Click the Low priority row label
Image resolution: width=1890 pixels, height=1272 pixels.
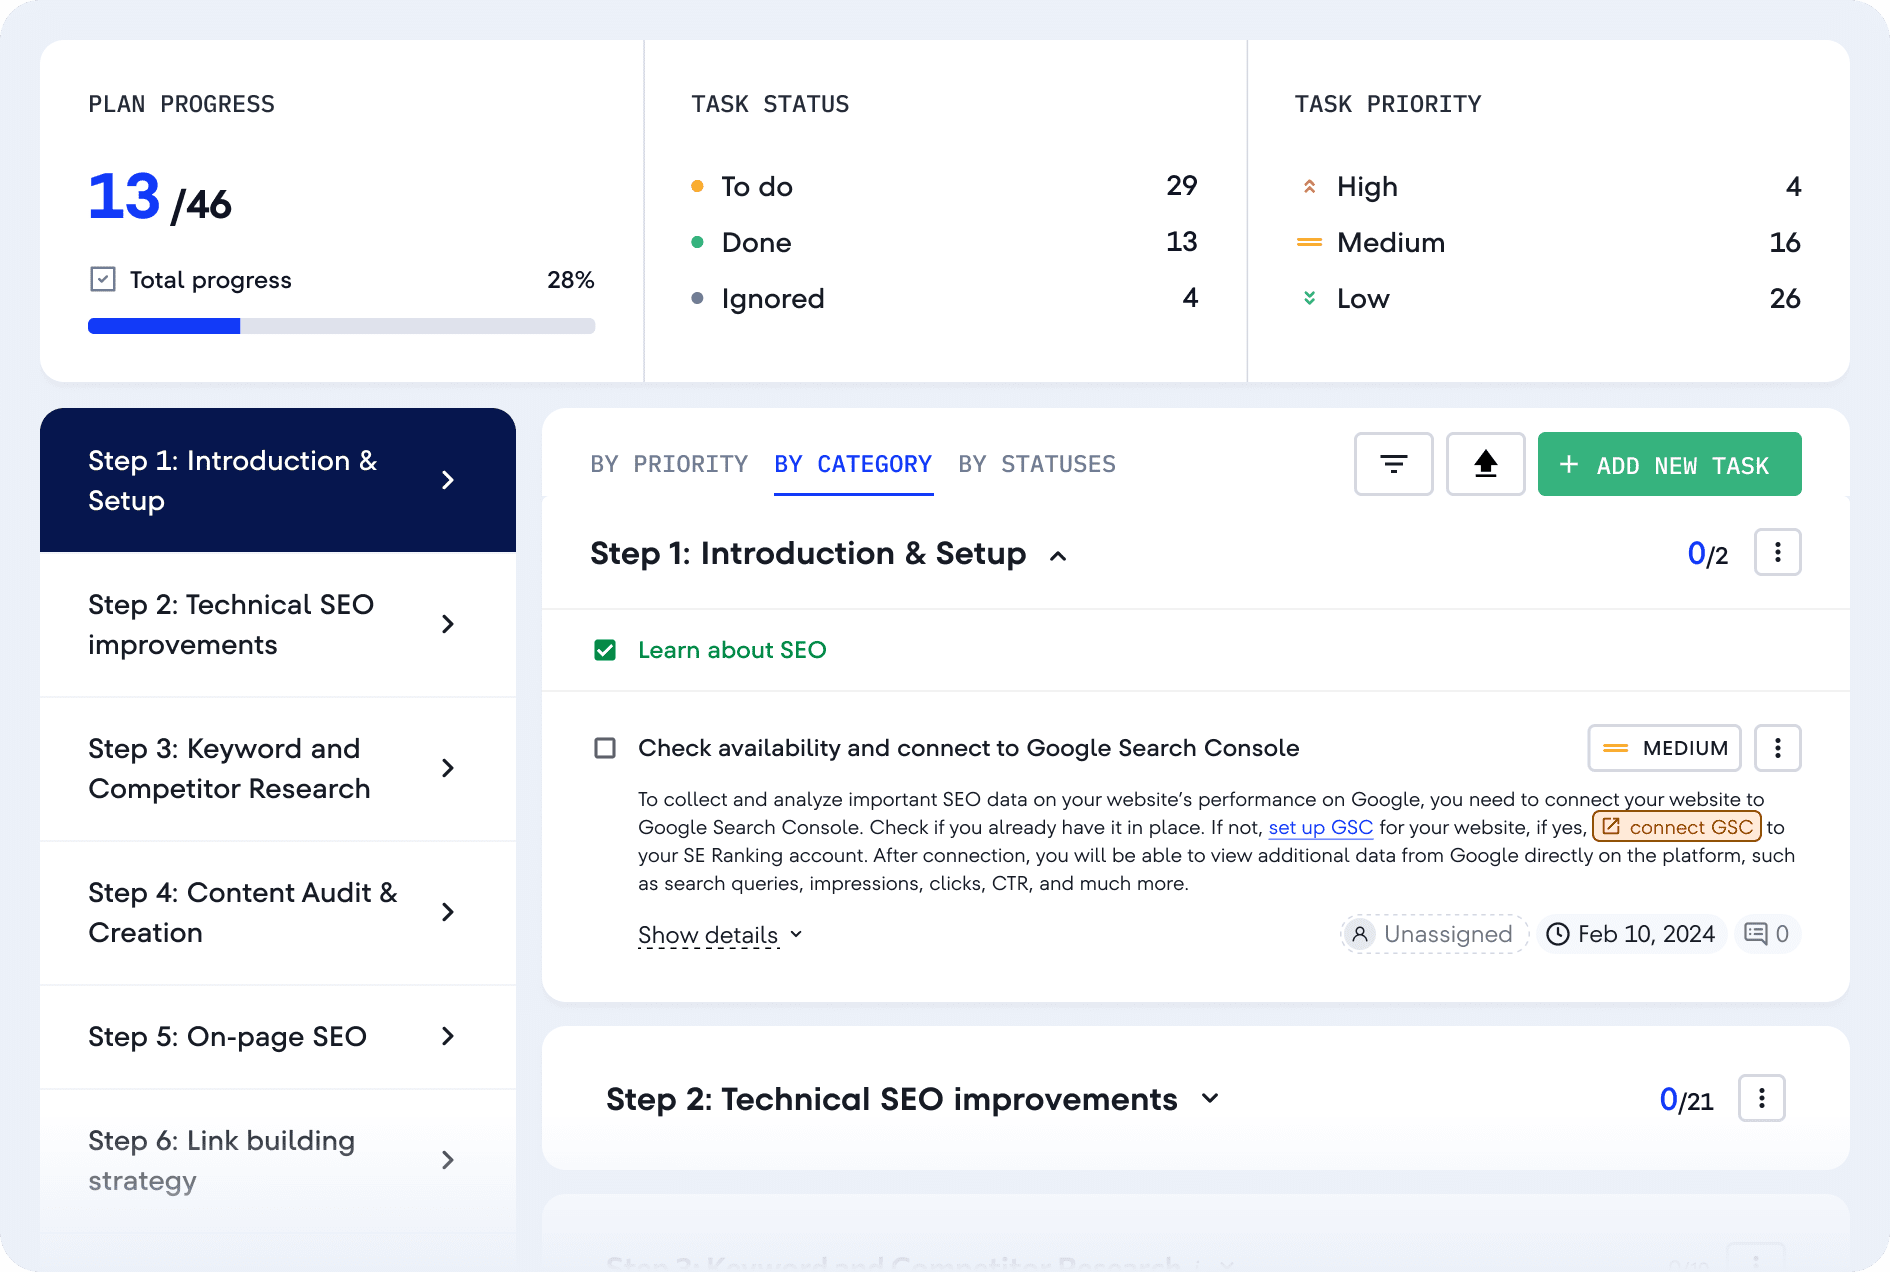click(1363, 298)
